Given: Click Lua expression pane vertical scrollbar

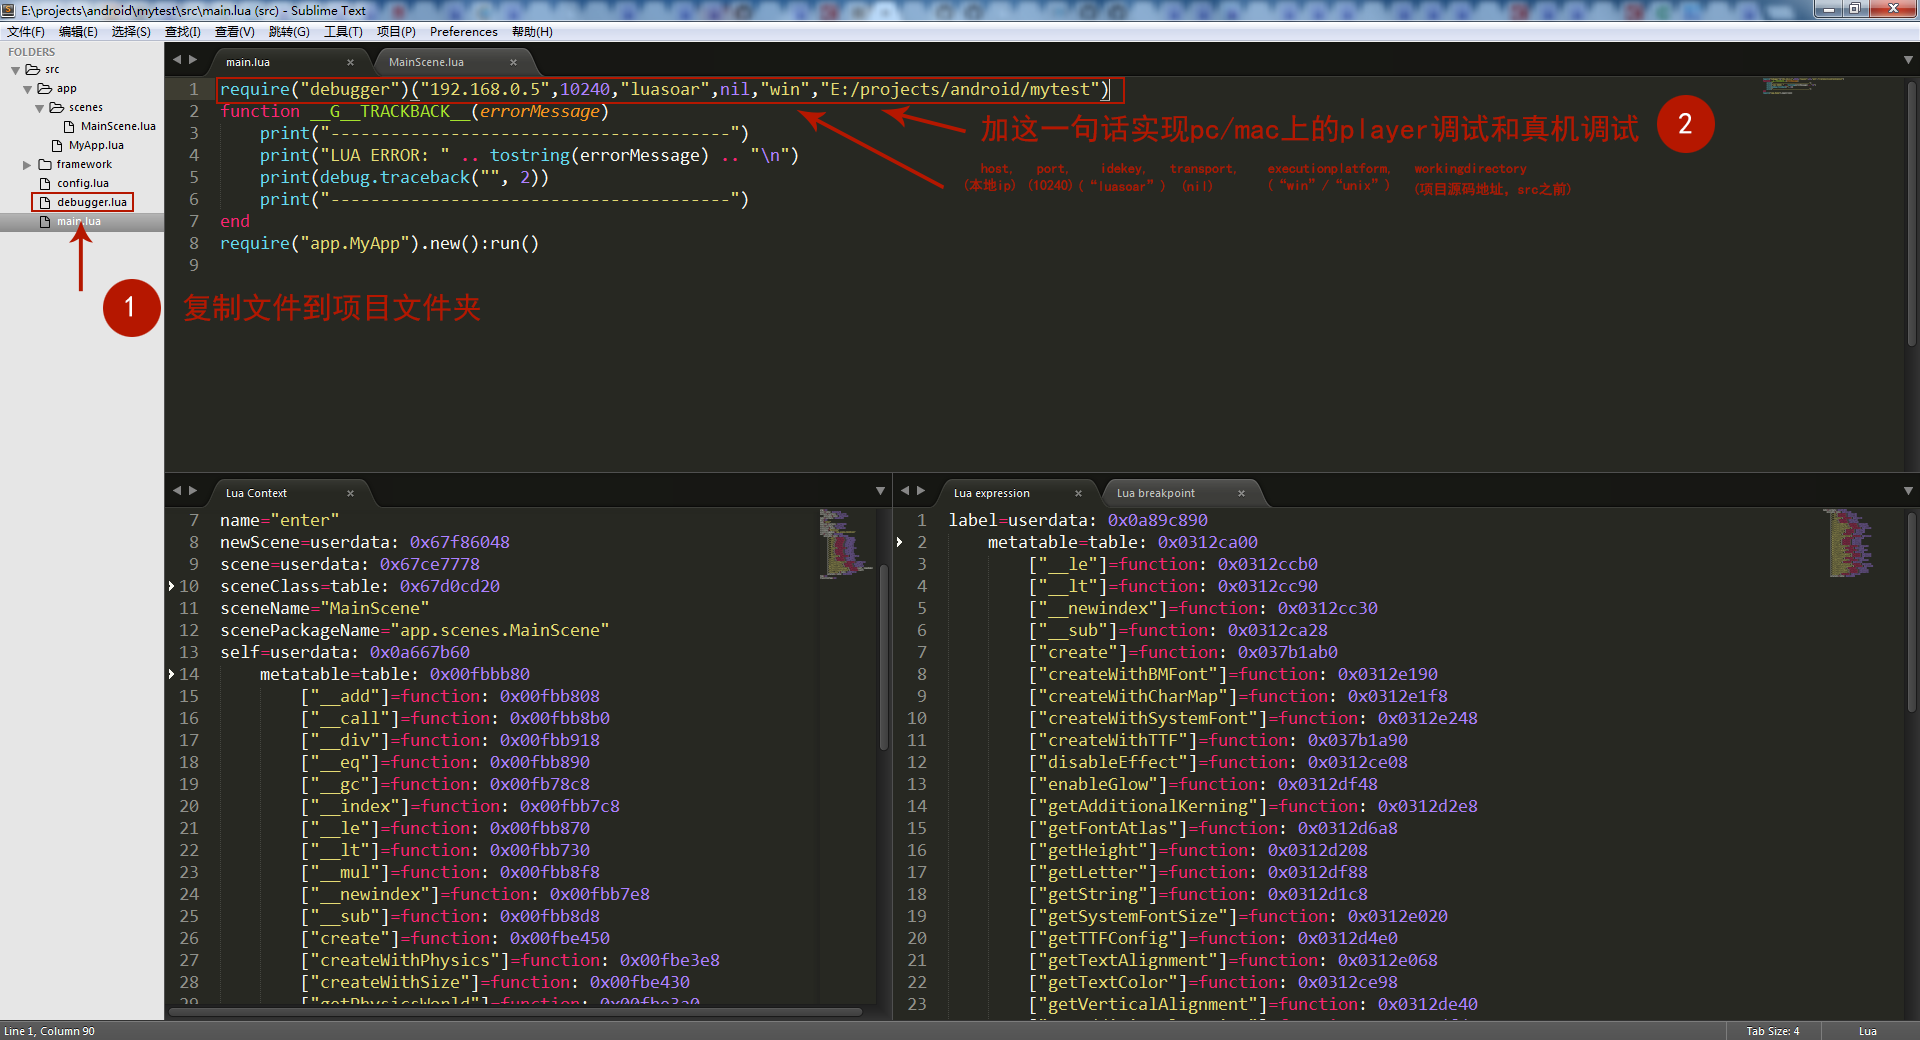Looking at the screenshot, I should [x=1912, y=615].
